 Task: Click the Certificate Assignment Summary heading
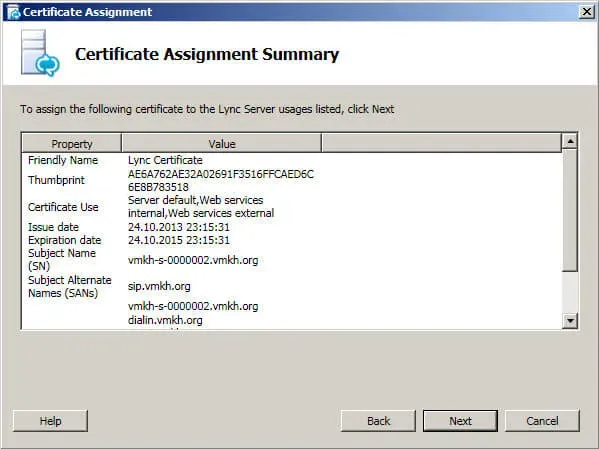tap(207, 54)
